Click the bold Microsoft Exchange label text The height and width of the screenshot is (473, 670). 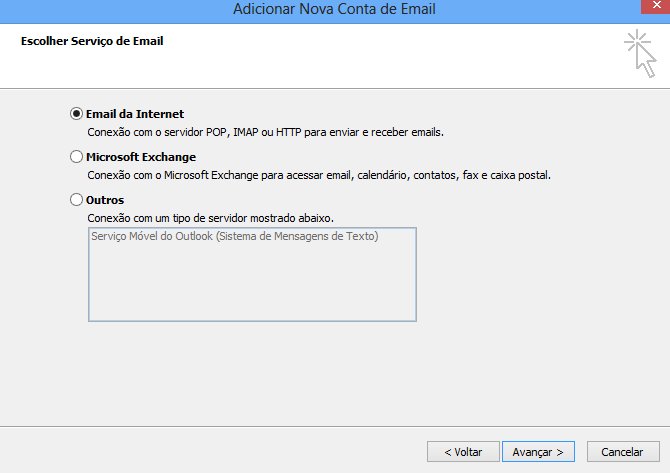141,157
